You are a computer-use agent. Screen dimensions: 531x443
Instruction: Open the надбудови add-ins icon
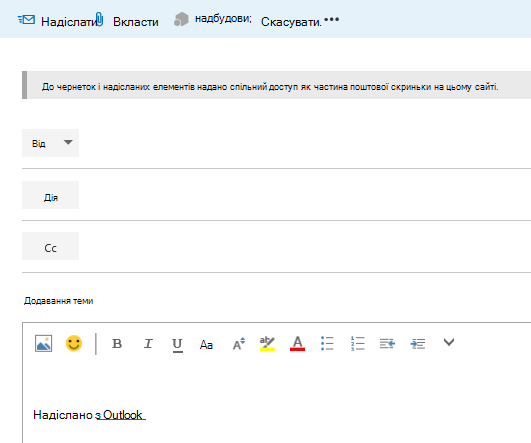tap(181, 19)
